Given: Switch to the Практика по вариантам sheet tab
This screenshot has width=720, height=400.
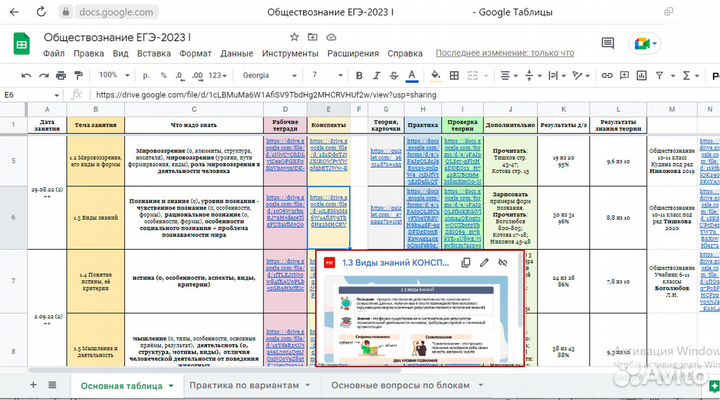Looking at the screenshot, I should [244, 385].
